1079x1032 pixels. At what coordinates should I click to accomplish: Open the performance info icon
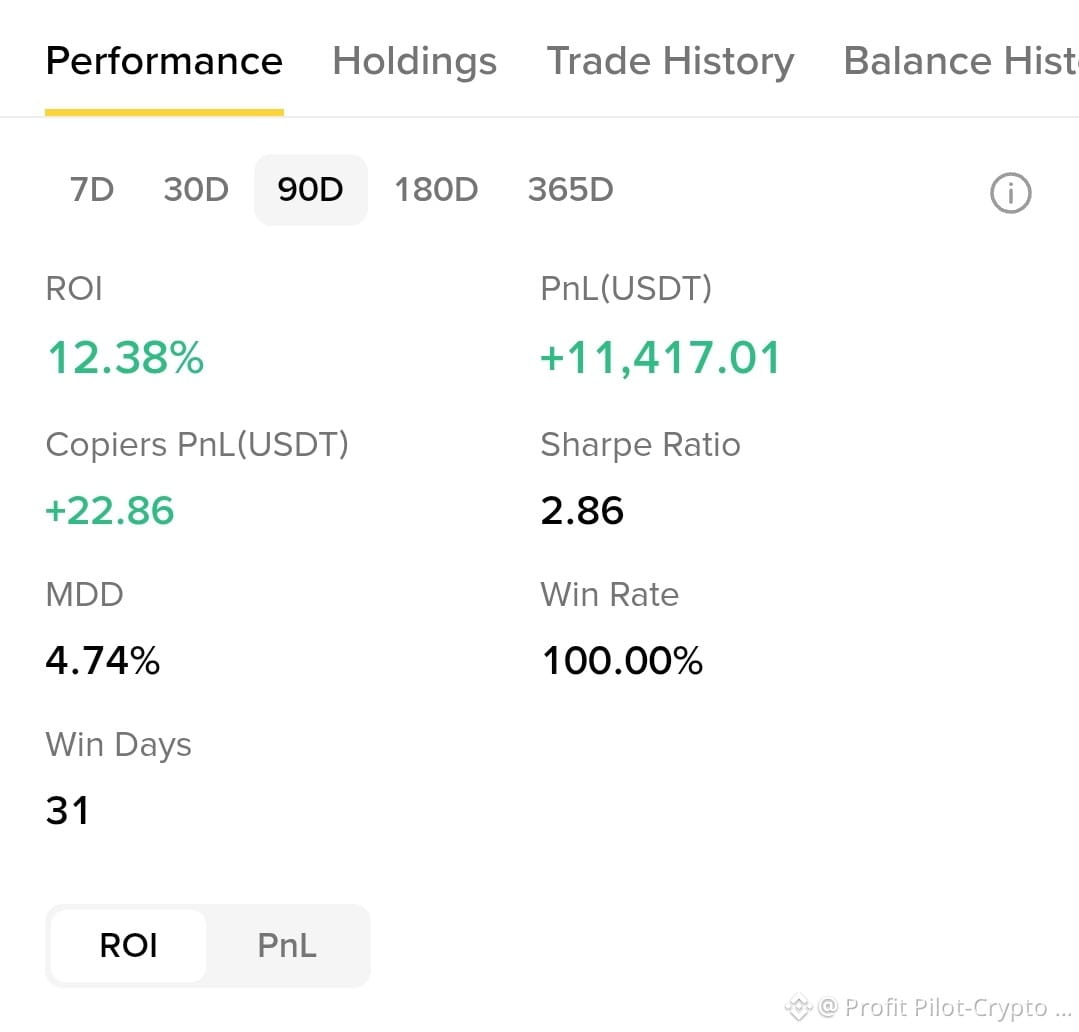point(1010,193)
